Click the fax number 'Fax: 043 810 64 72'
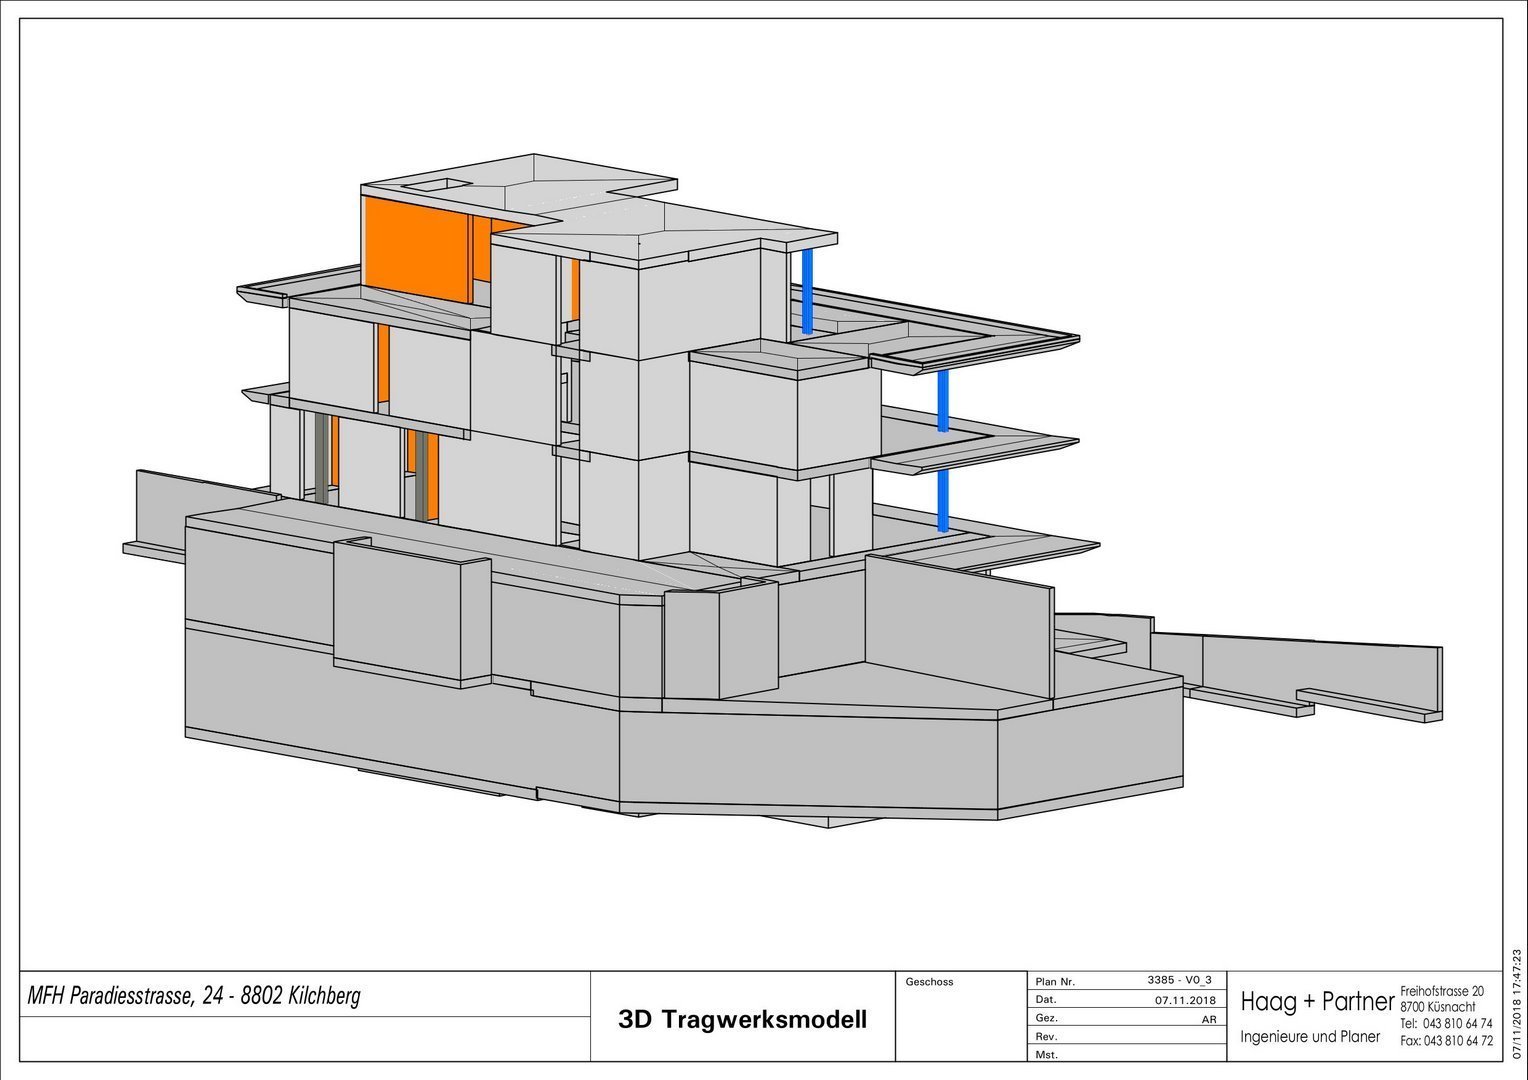This screenshot has height=1080, width=1528. [1446, 1041]
